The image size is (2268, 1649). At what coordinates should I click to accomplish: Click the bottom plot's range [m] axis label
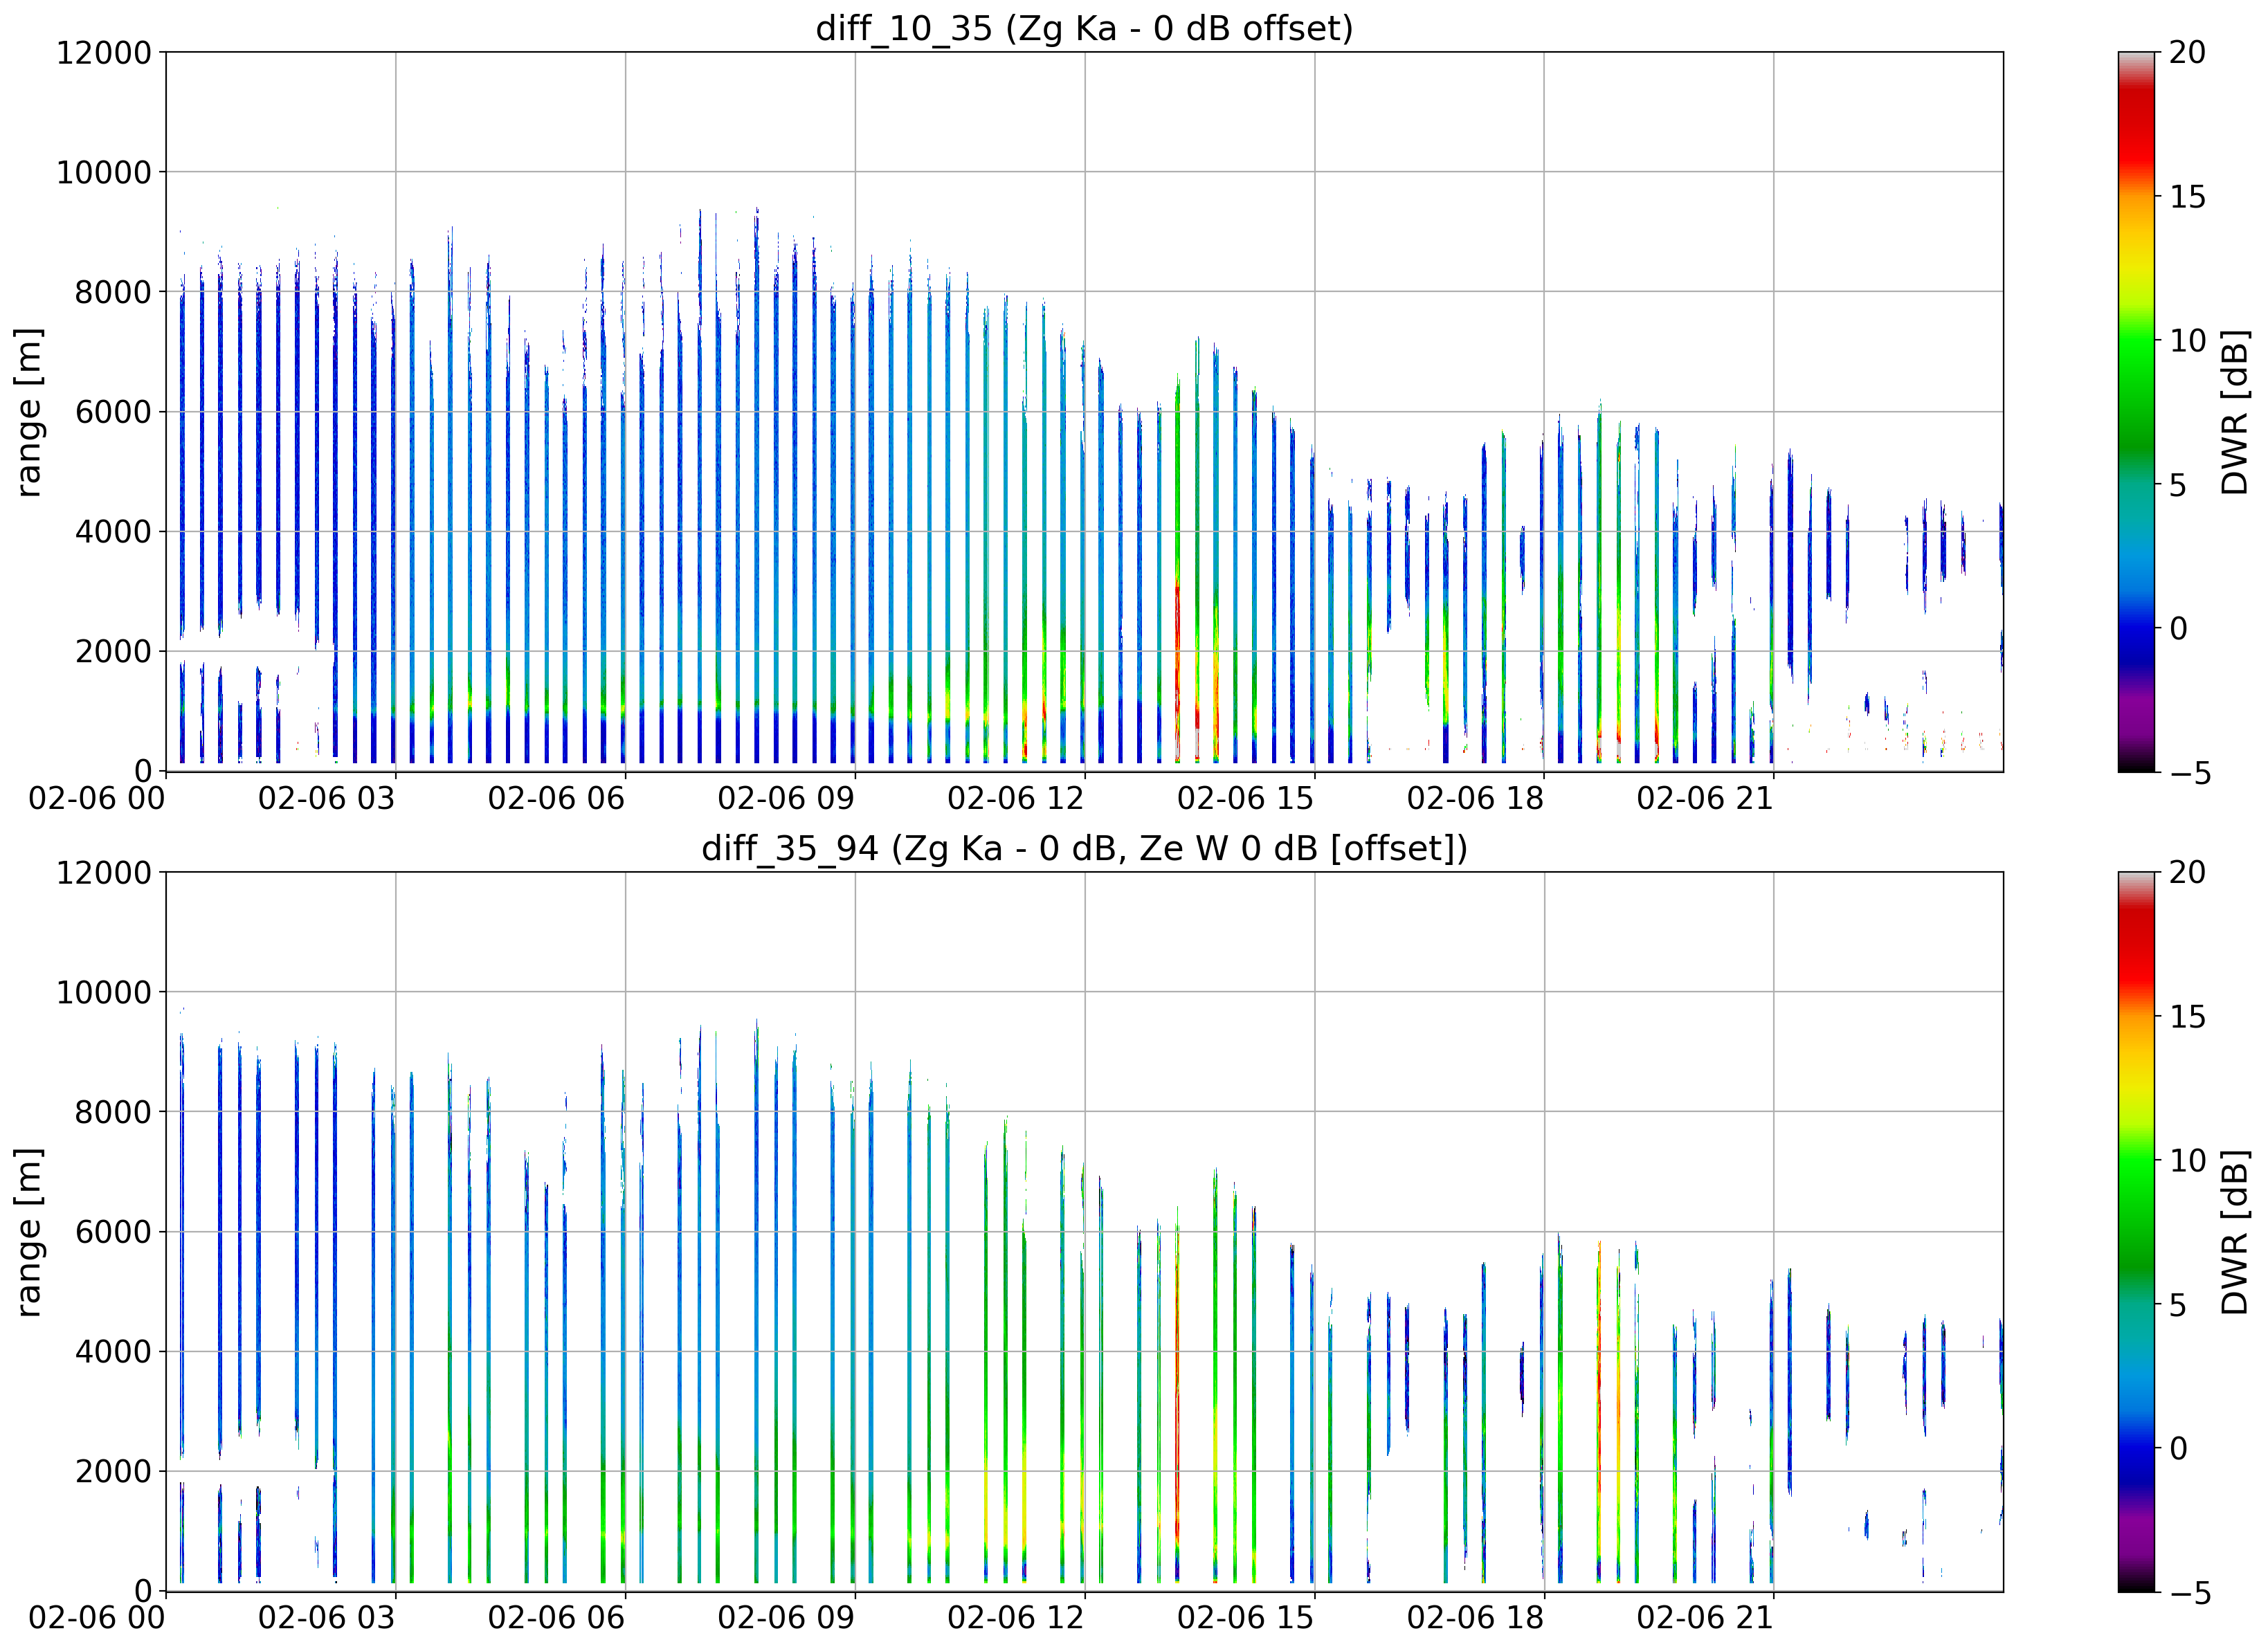pyautogui.click(x=29, y=1233)
